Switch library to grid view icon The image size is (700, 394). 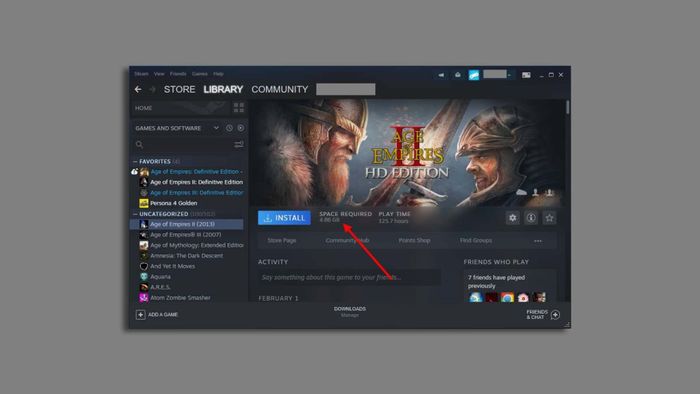pyautogui.click(x=239, y=108)
